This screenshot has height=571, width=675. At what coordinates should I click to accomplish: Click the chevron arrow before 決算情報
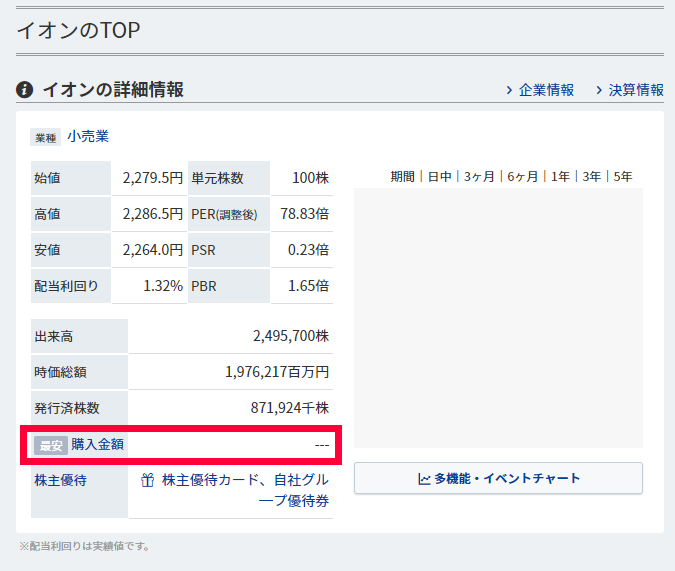[x=599, y=90]
